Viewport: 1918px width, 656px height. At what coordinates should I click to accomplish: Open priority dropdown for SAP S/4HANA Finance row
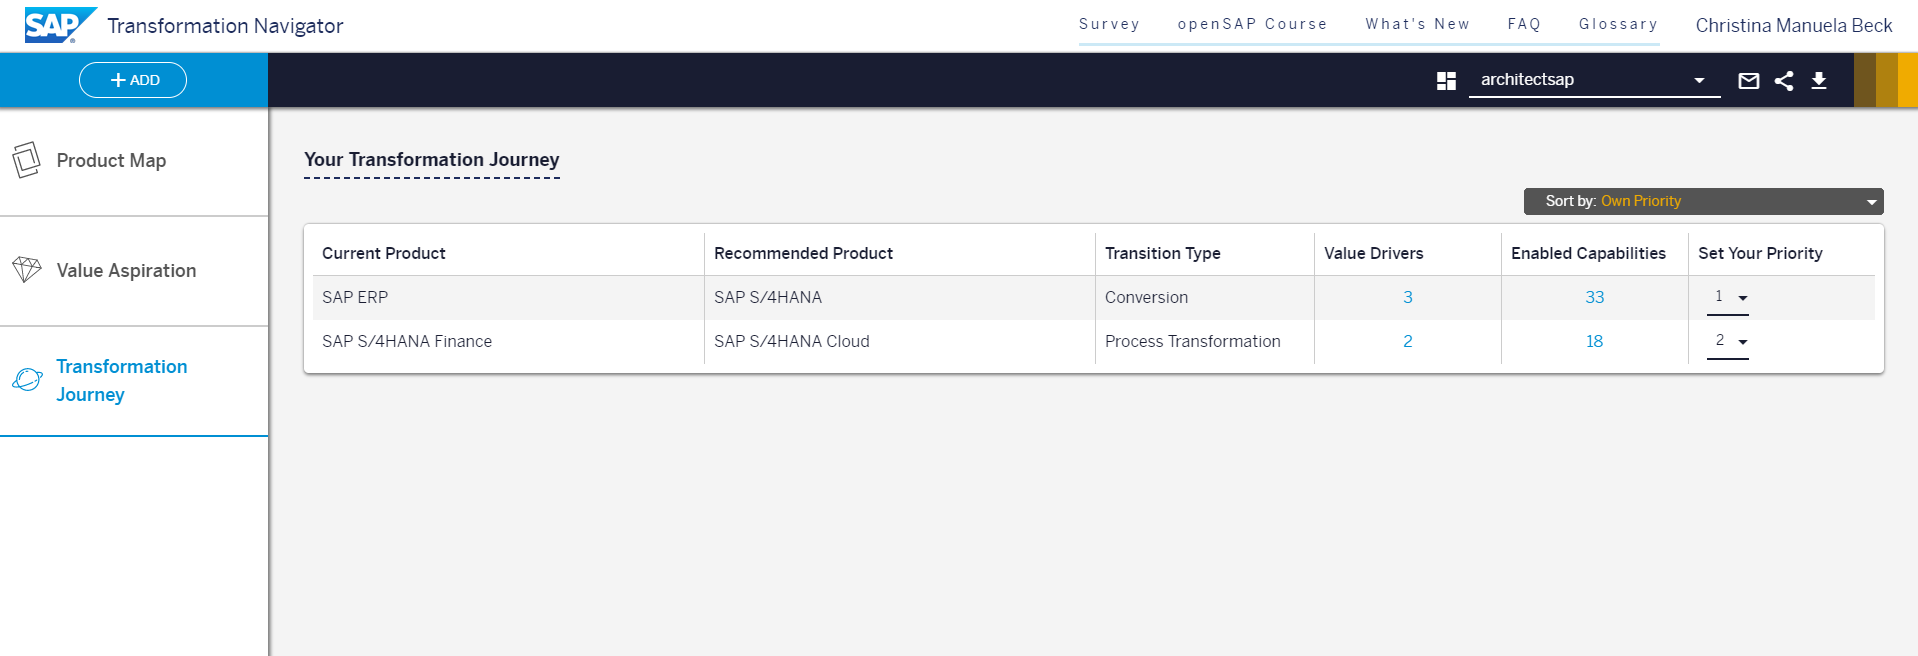point(1728,342)
